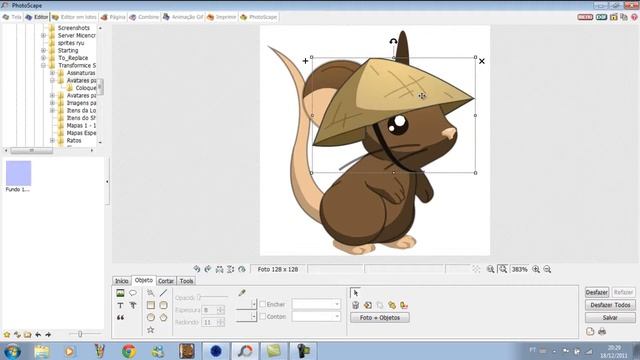This screenshot has width=640, height=360.
Task: Select the Coloque folder in tree
Action: pyautogui.click(x=86, y=88)
